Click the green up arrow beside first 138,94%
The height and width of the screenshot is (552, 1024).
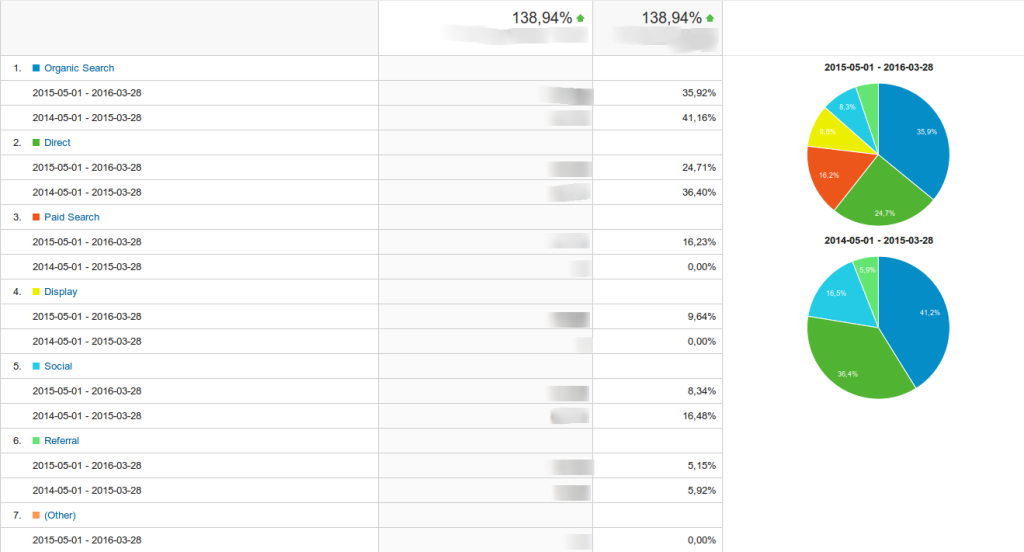pos(580,18)
